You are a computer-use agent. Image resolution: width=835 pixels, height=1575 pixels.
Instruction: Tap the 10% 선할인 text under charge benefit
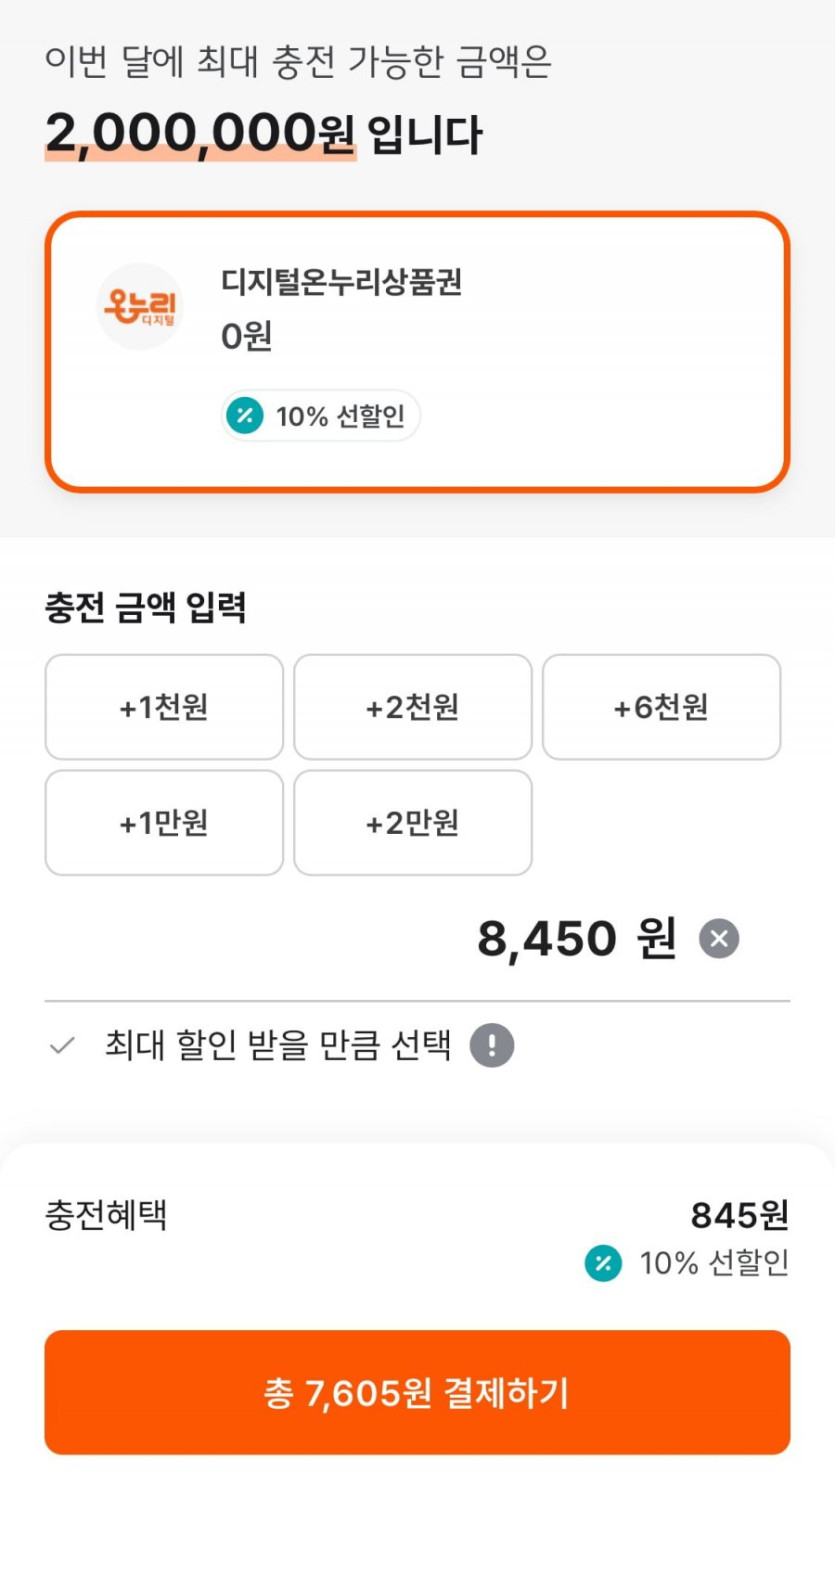coord(714,1263)
